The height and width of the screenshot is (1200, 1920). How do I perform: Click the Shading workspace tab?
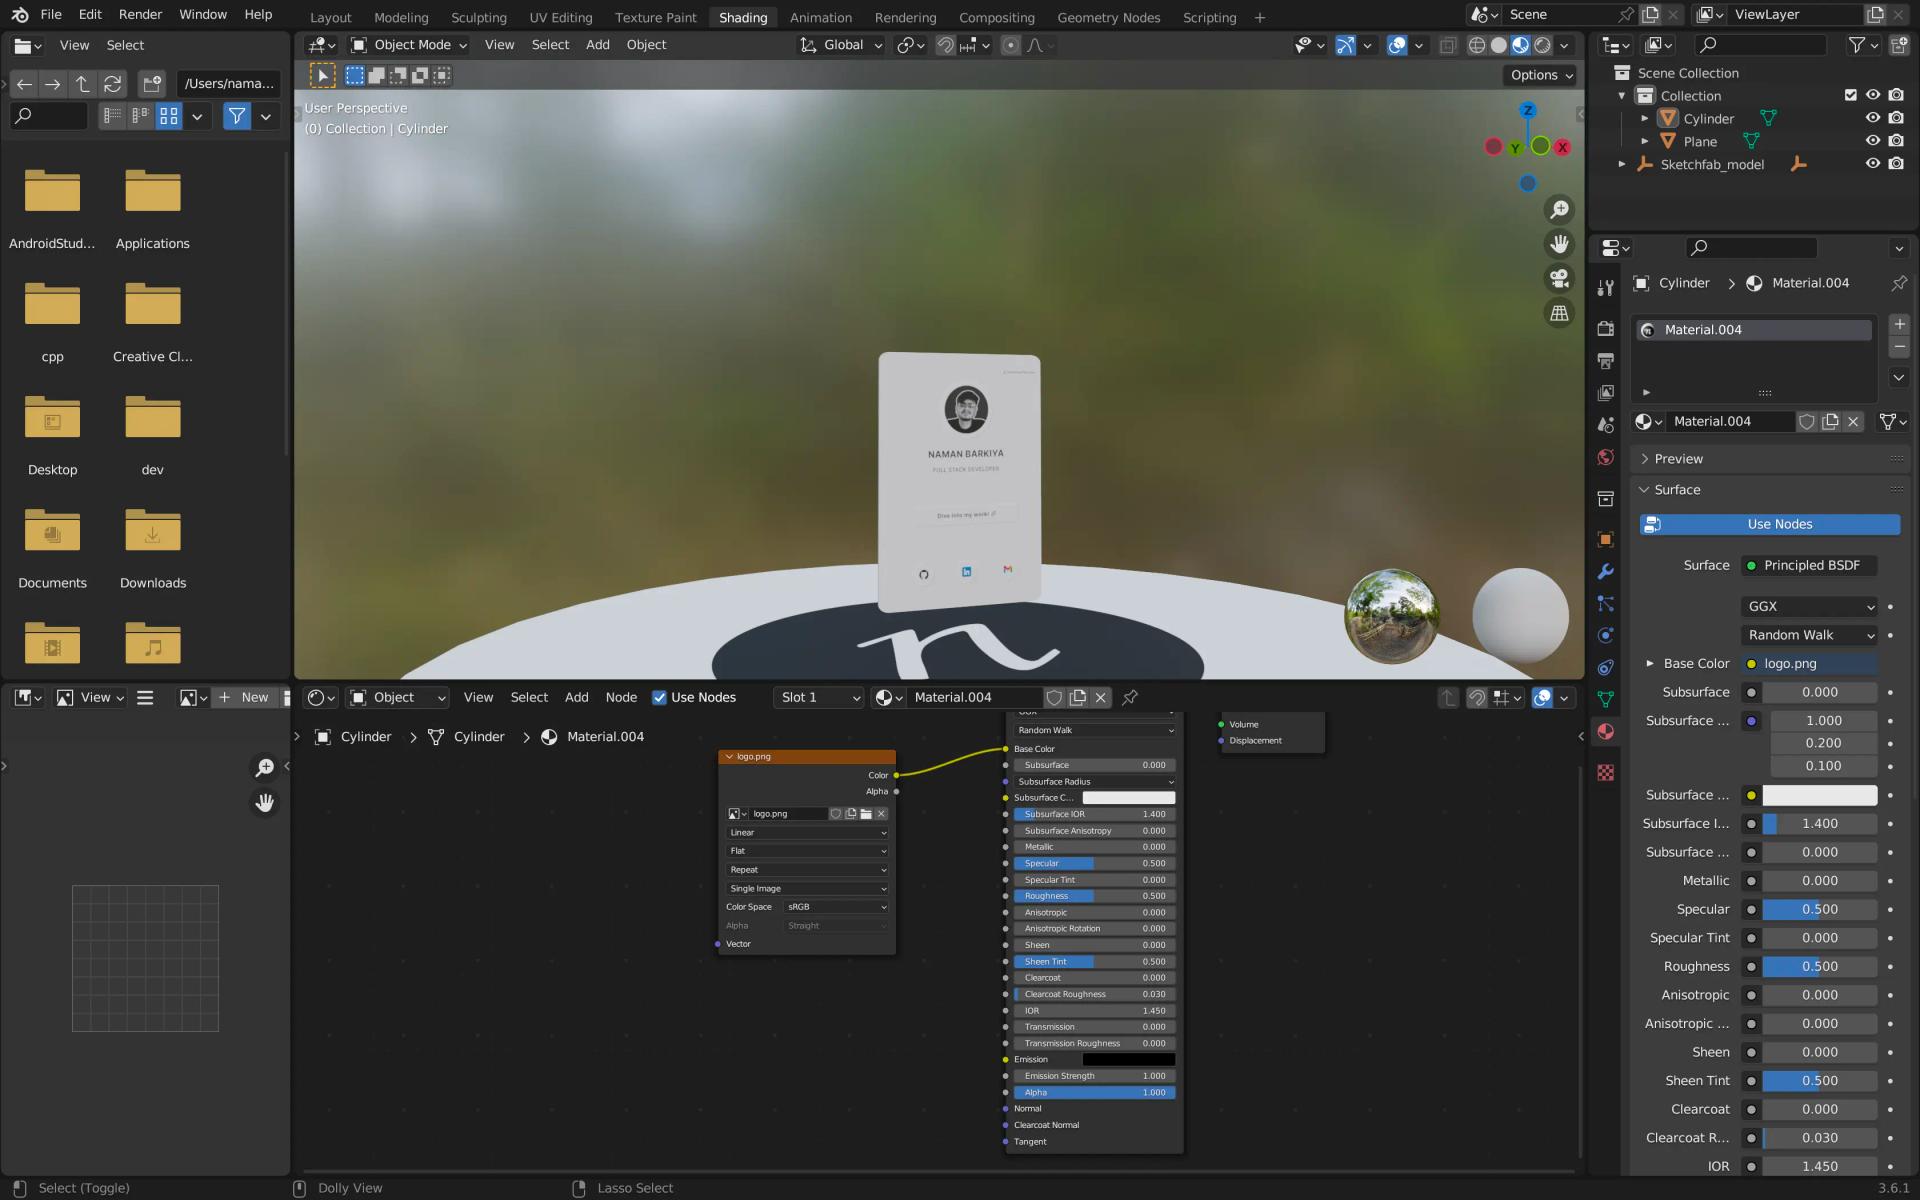pos(742,17)
